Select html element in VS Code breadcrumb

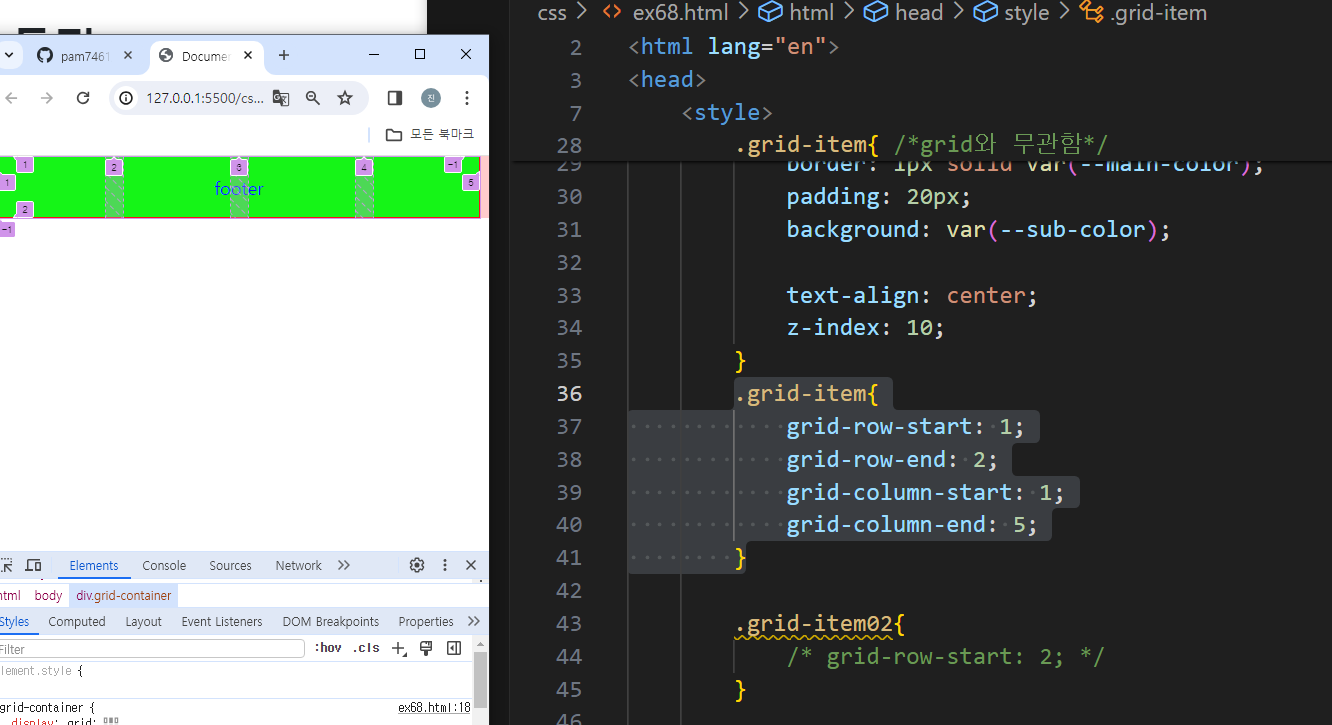point(797,12)
